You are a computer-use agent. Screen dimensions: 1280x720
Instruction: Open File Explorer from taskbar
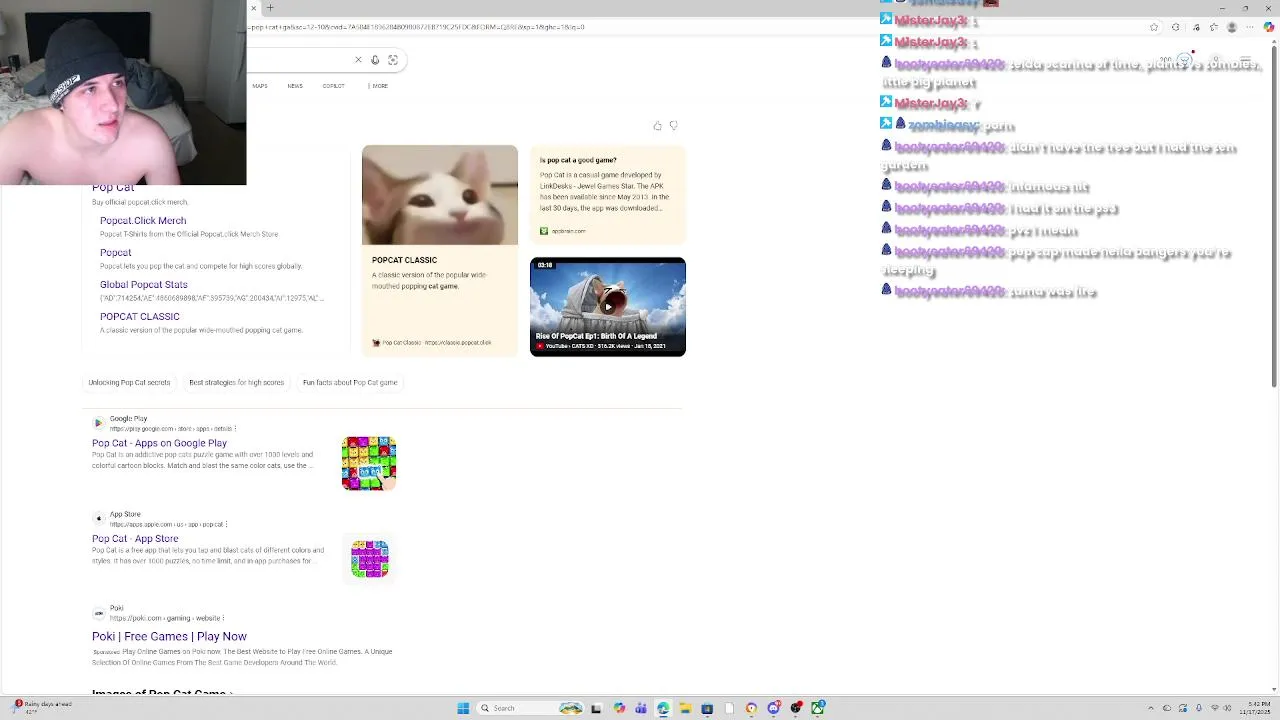point(685,708)
